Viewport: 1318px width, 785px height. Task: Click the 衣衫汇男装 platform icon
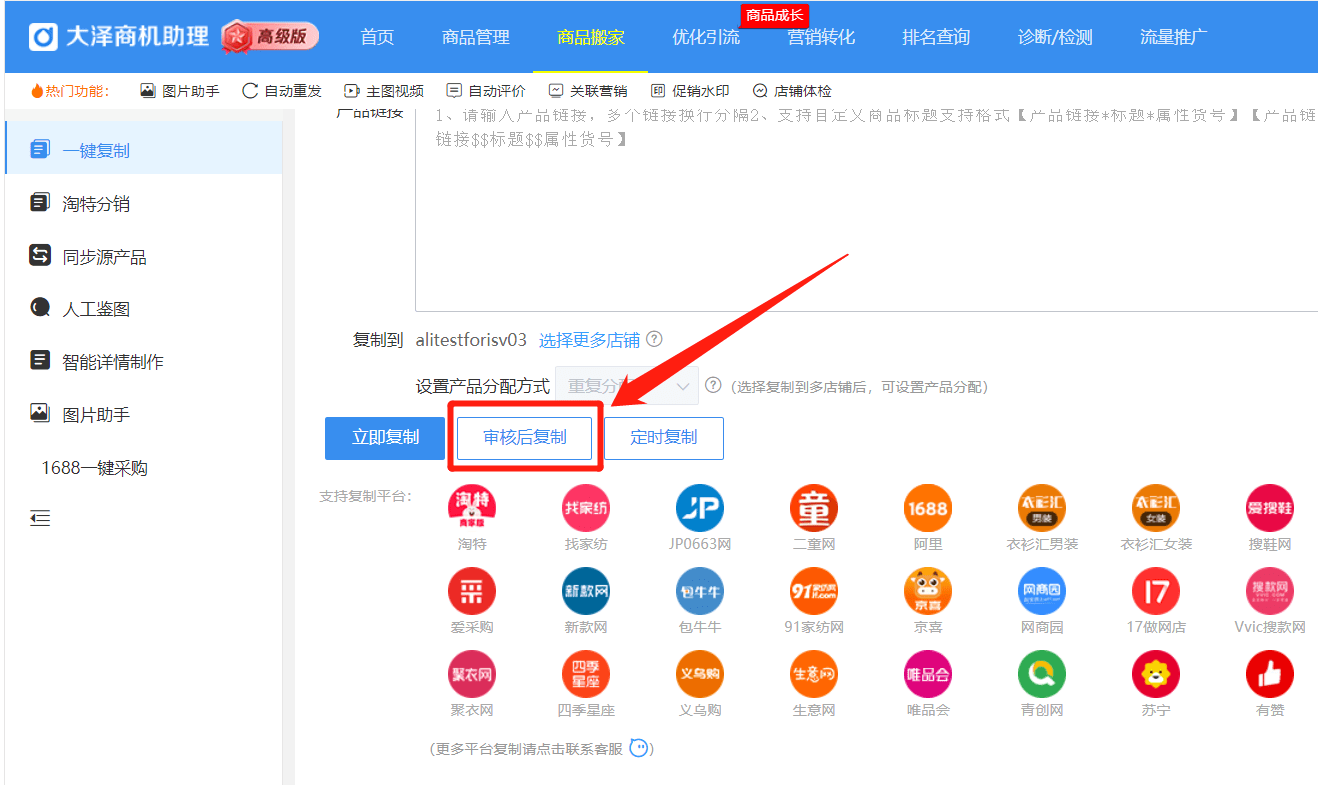(1042, 508)
